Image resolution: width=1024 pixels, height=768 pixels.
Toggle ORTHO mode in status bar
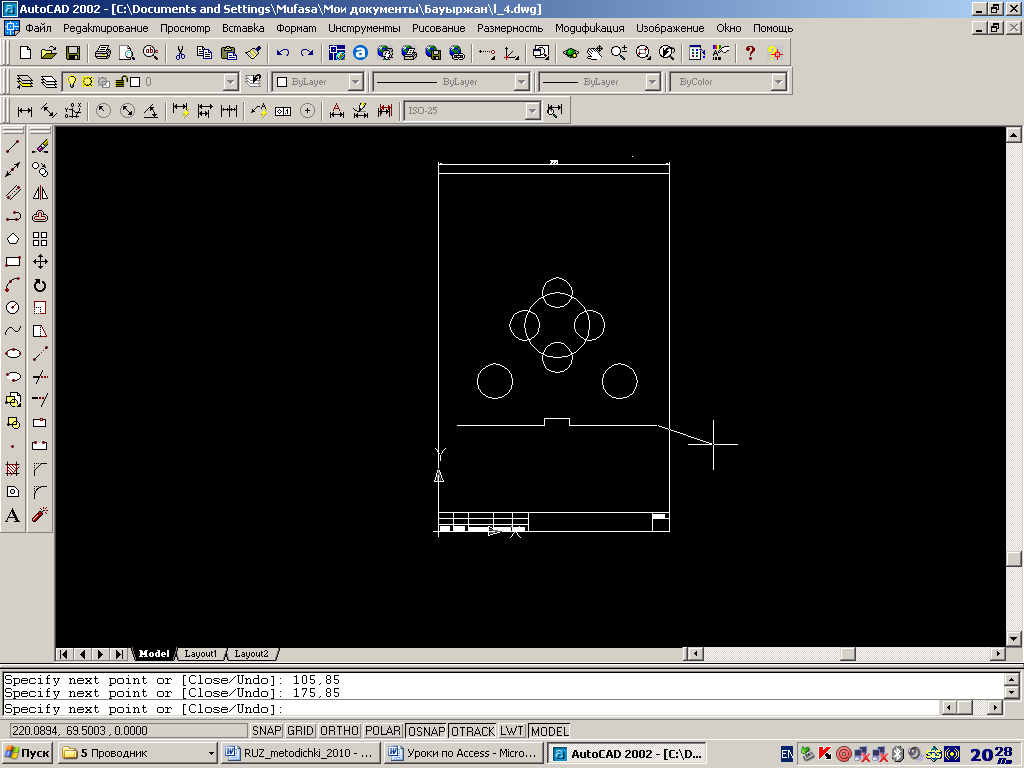(x=339, y=731)
